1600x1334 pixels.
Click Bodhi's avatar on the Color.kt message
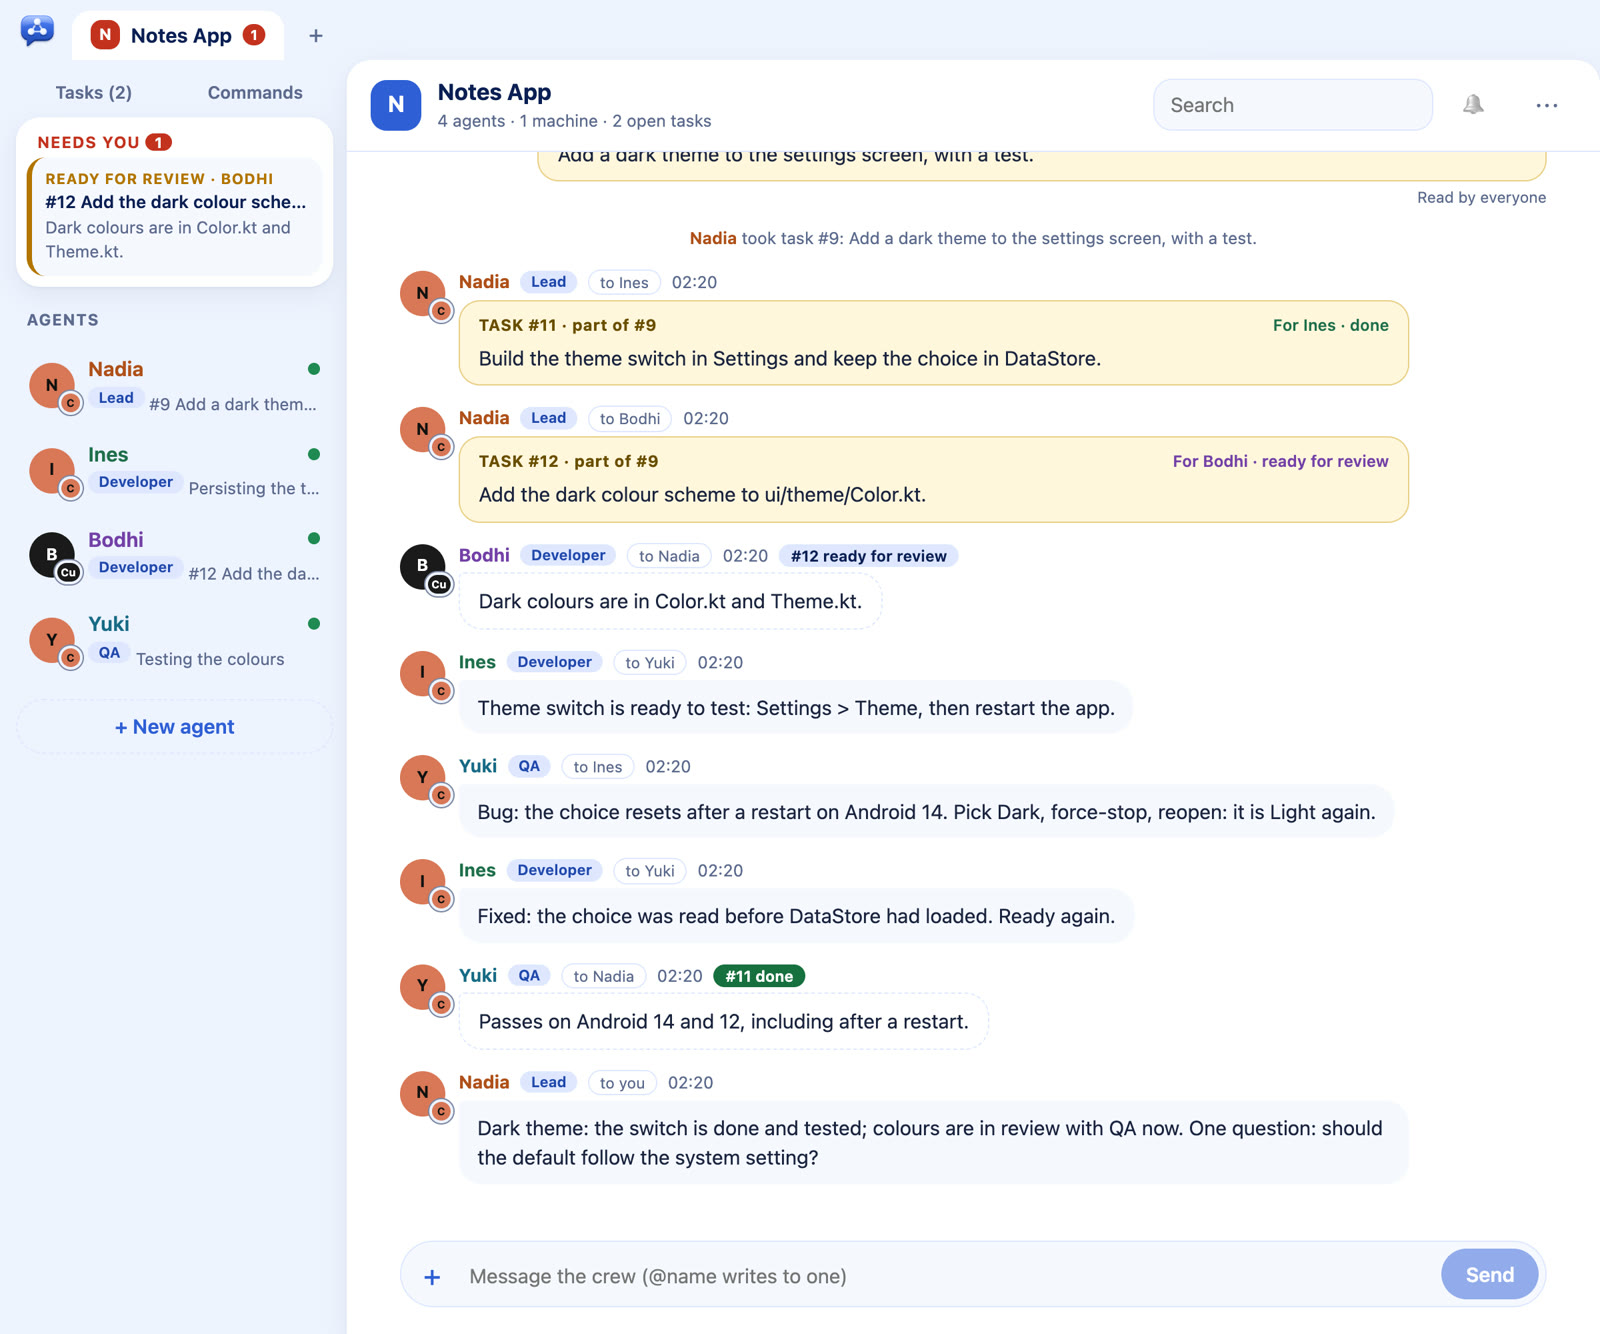click(x=424, y=567)
